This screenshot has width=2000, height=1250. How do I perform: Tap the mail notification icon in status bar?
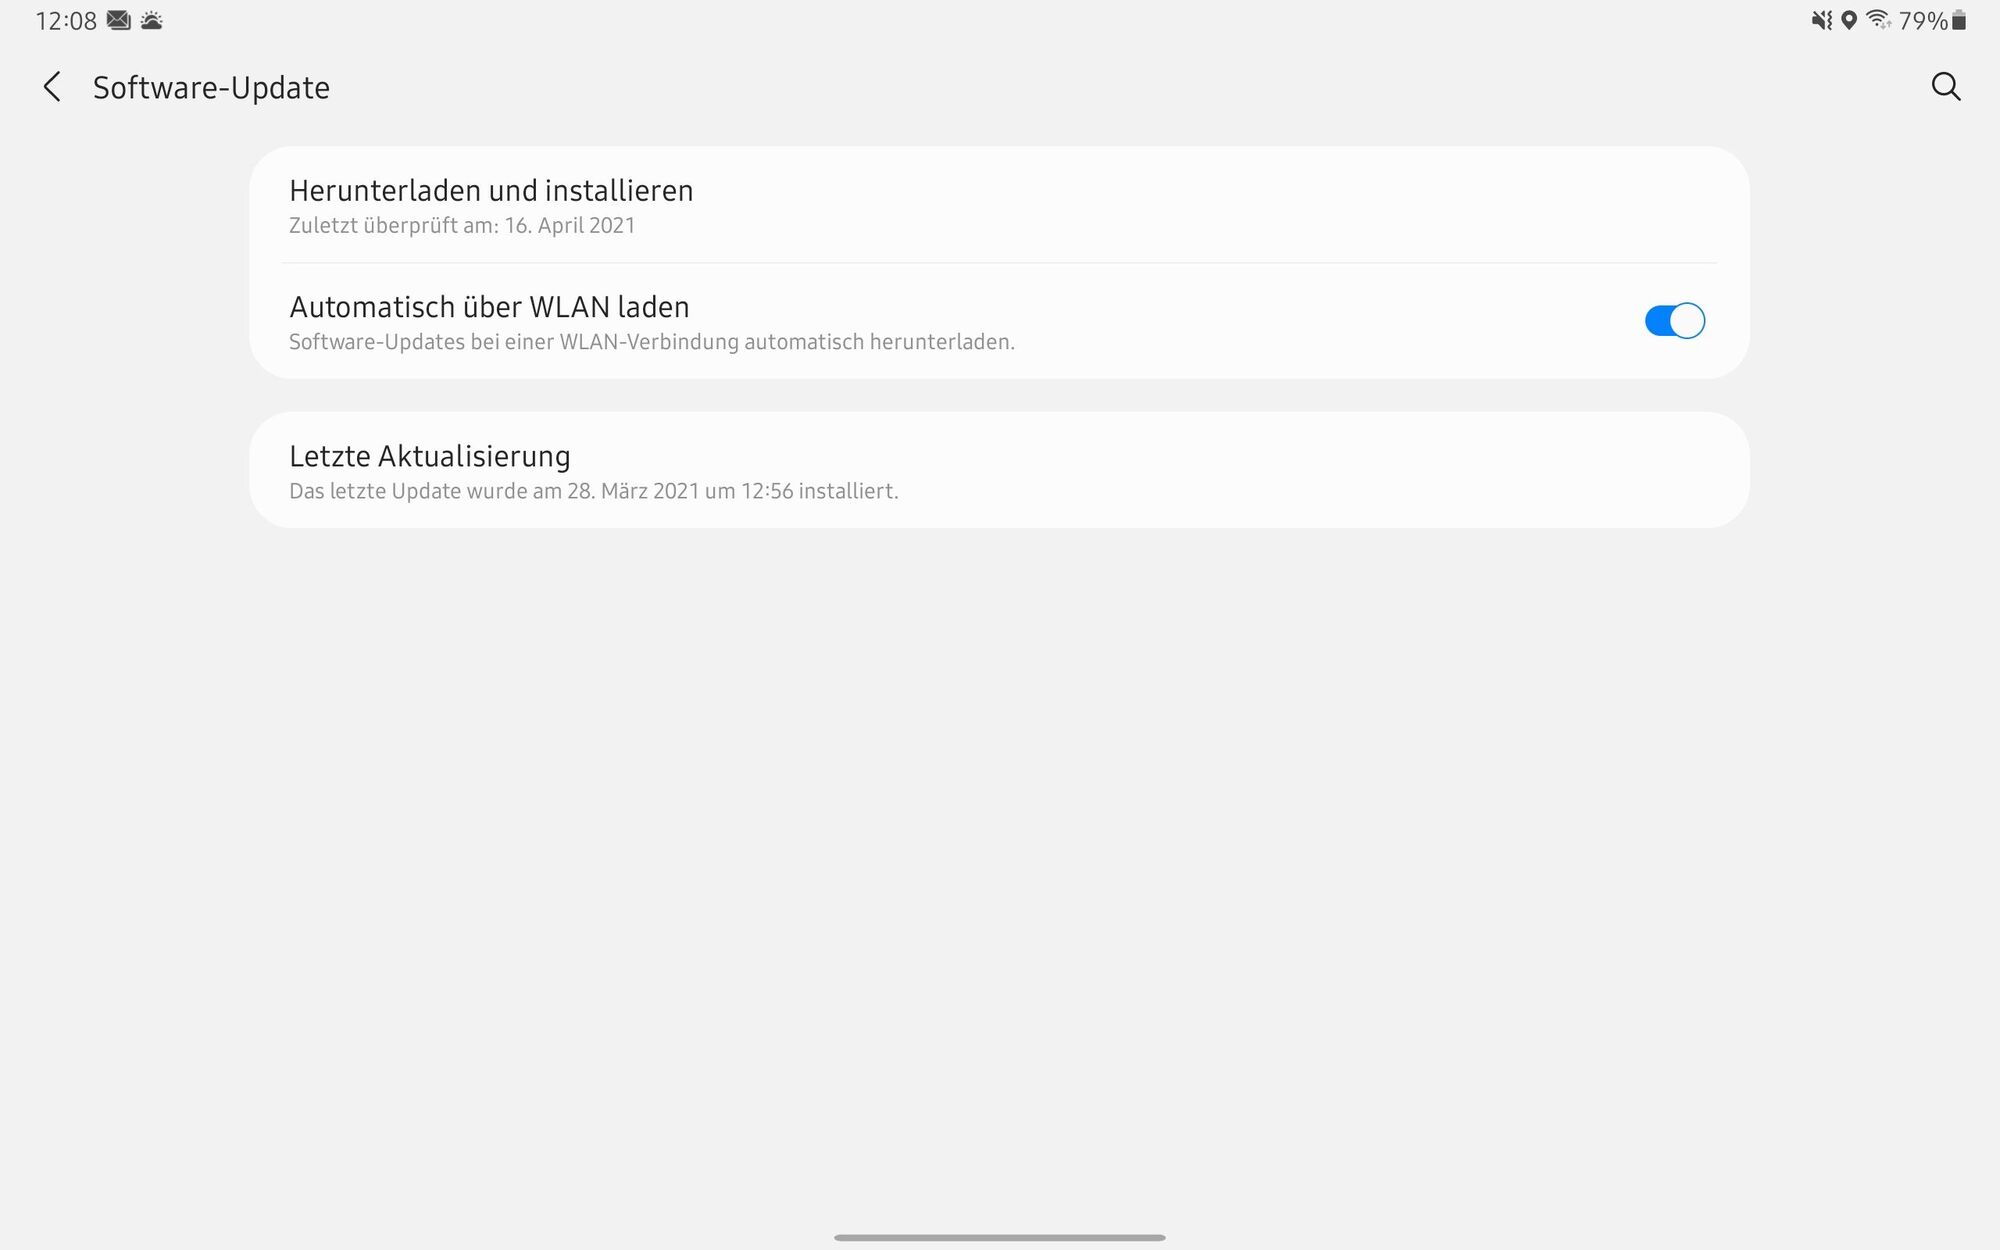[x=119, y=20]
